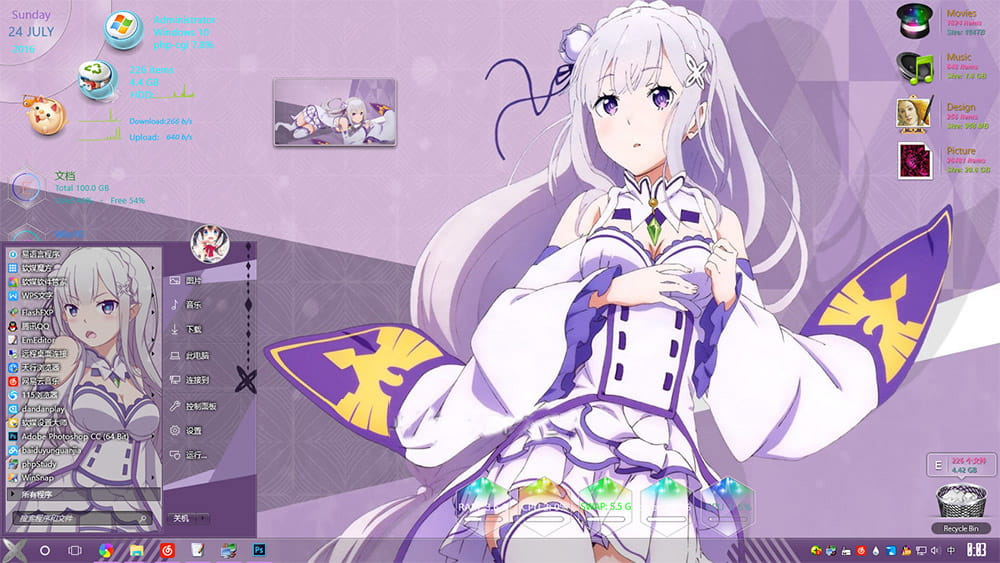The height and width of the screenshot is (563, 1000).
Task: Click the water drop tray icon
Action: [876, 550]
